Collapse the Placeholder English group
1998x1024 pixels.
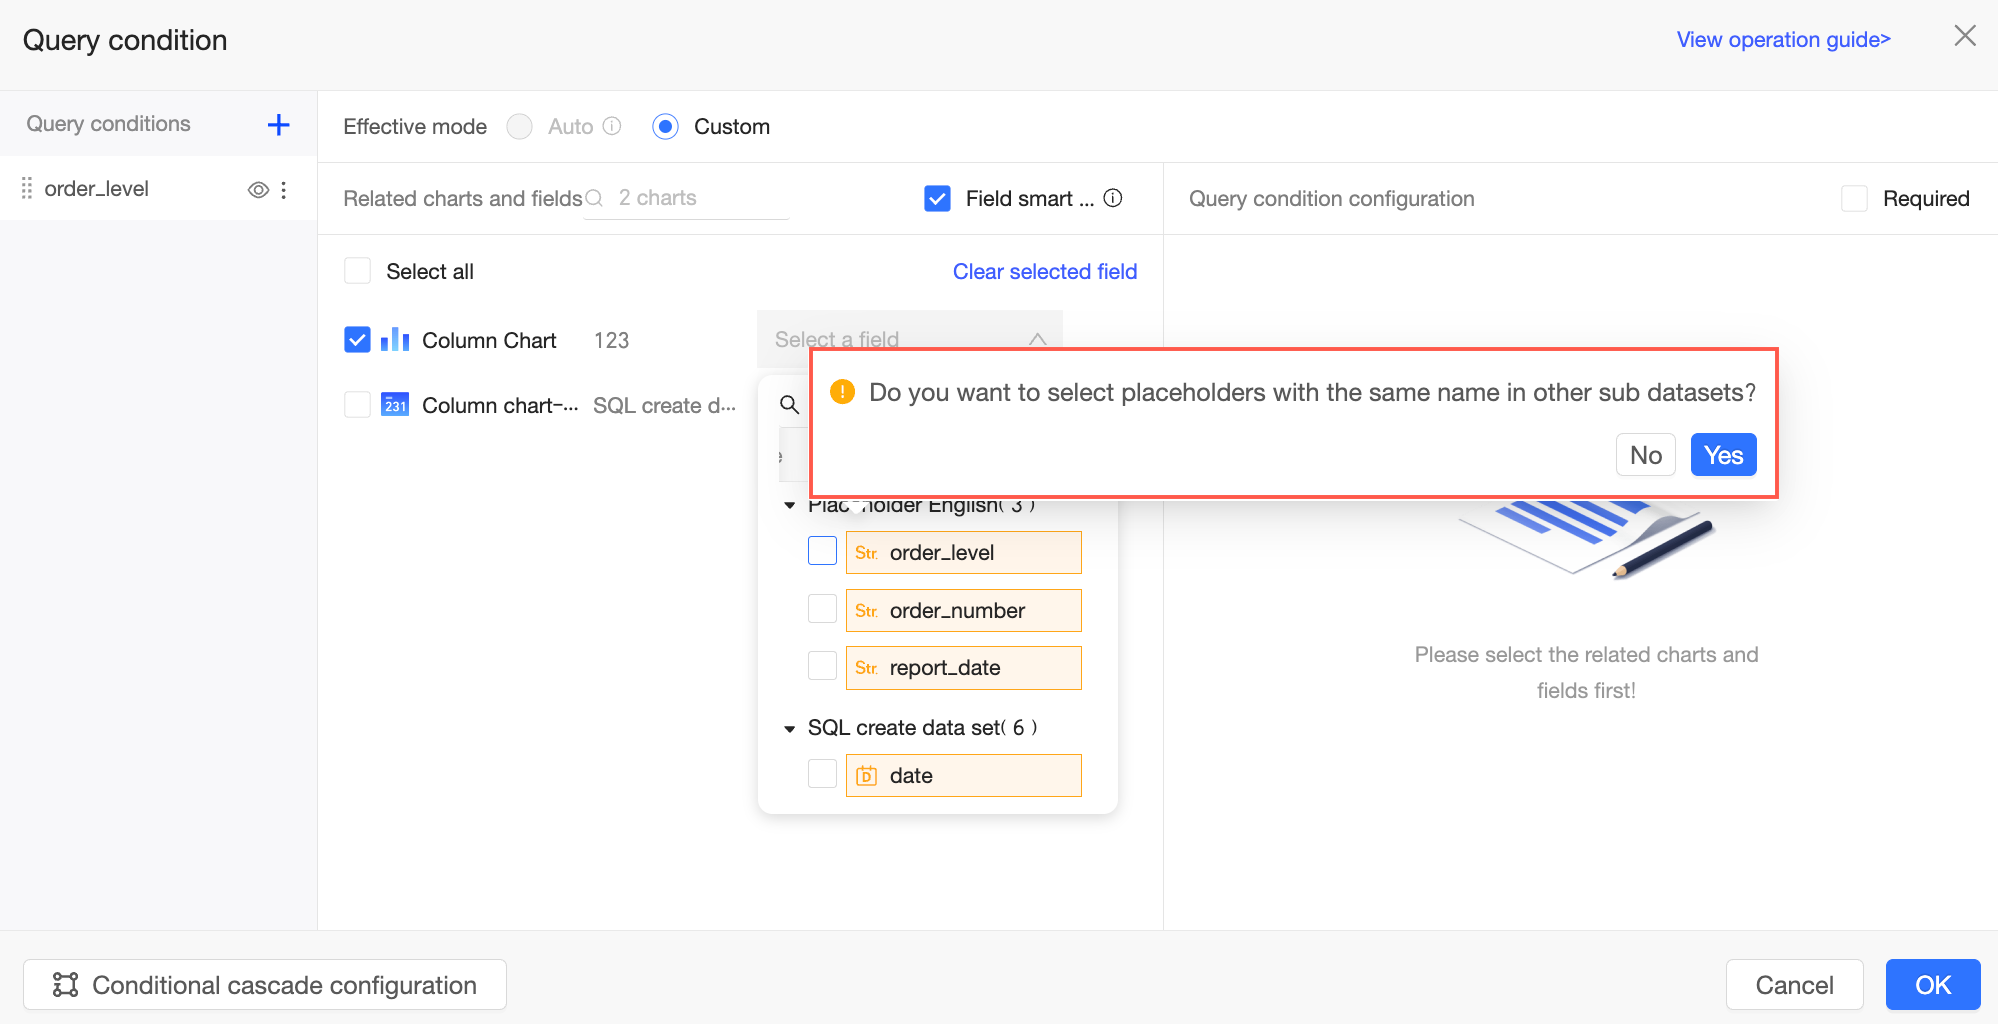pos(790,506)
